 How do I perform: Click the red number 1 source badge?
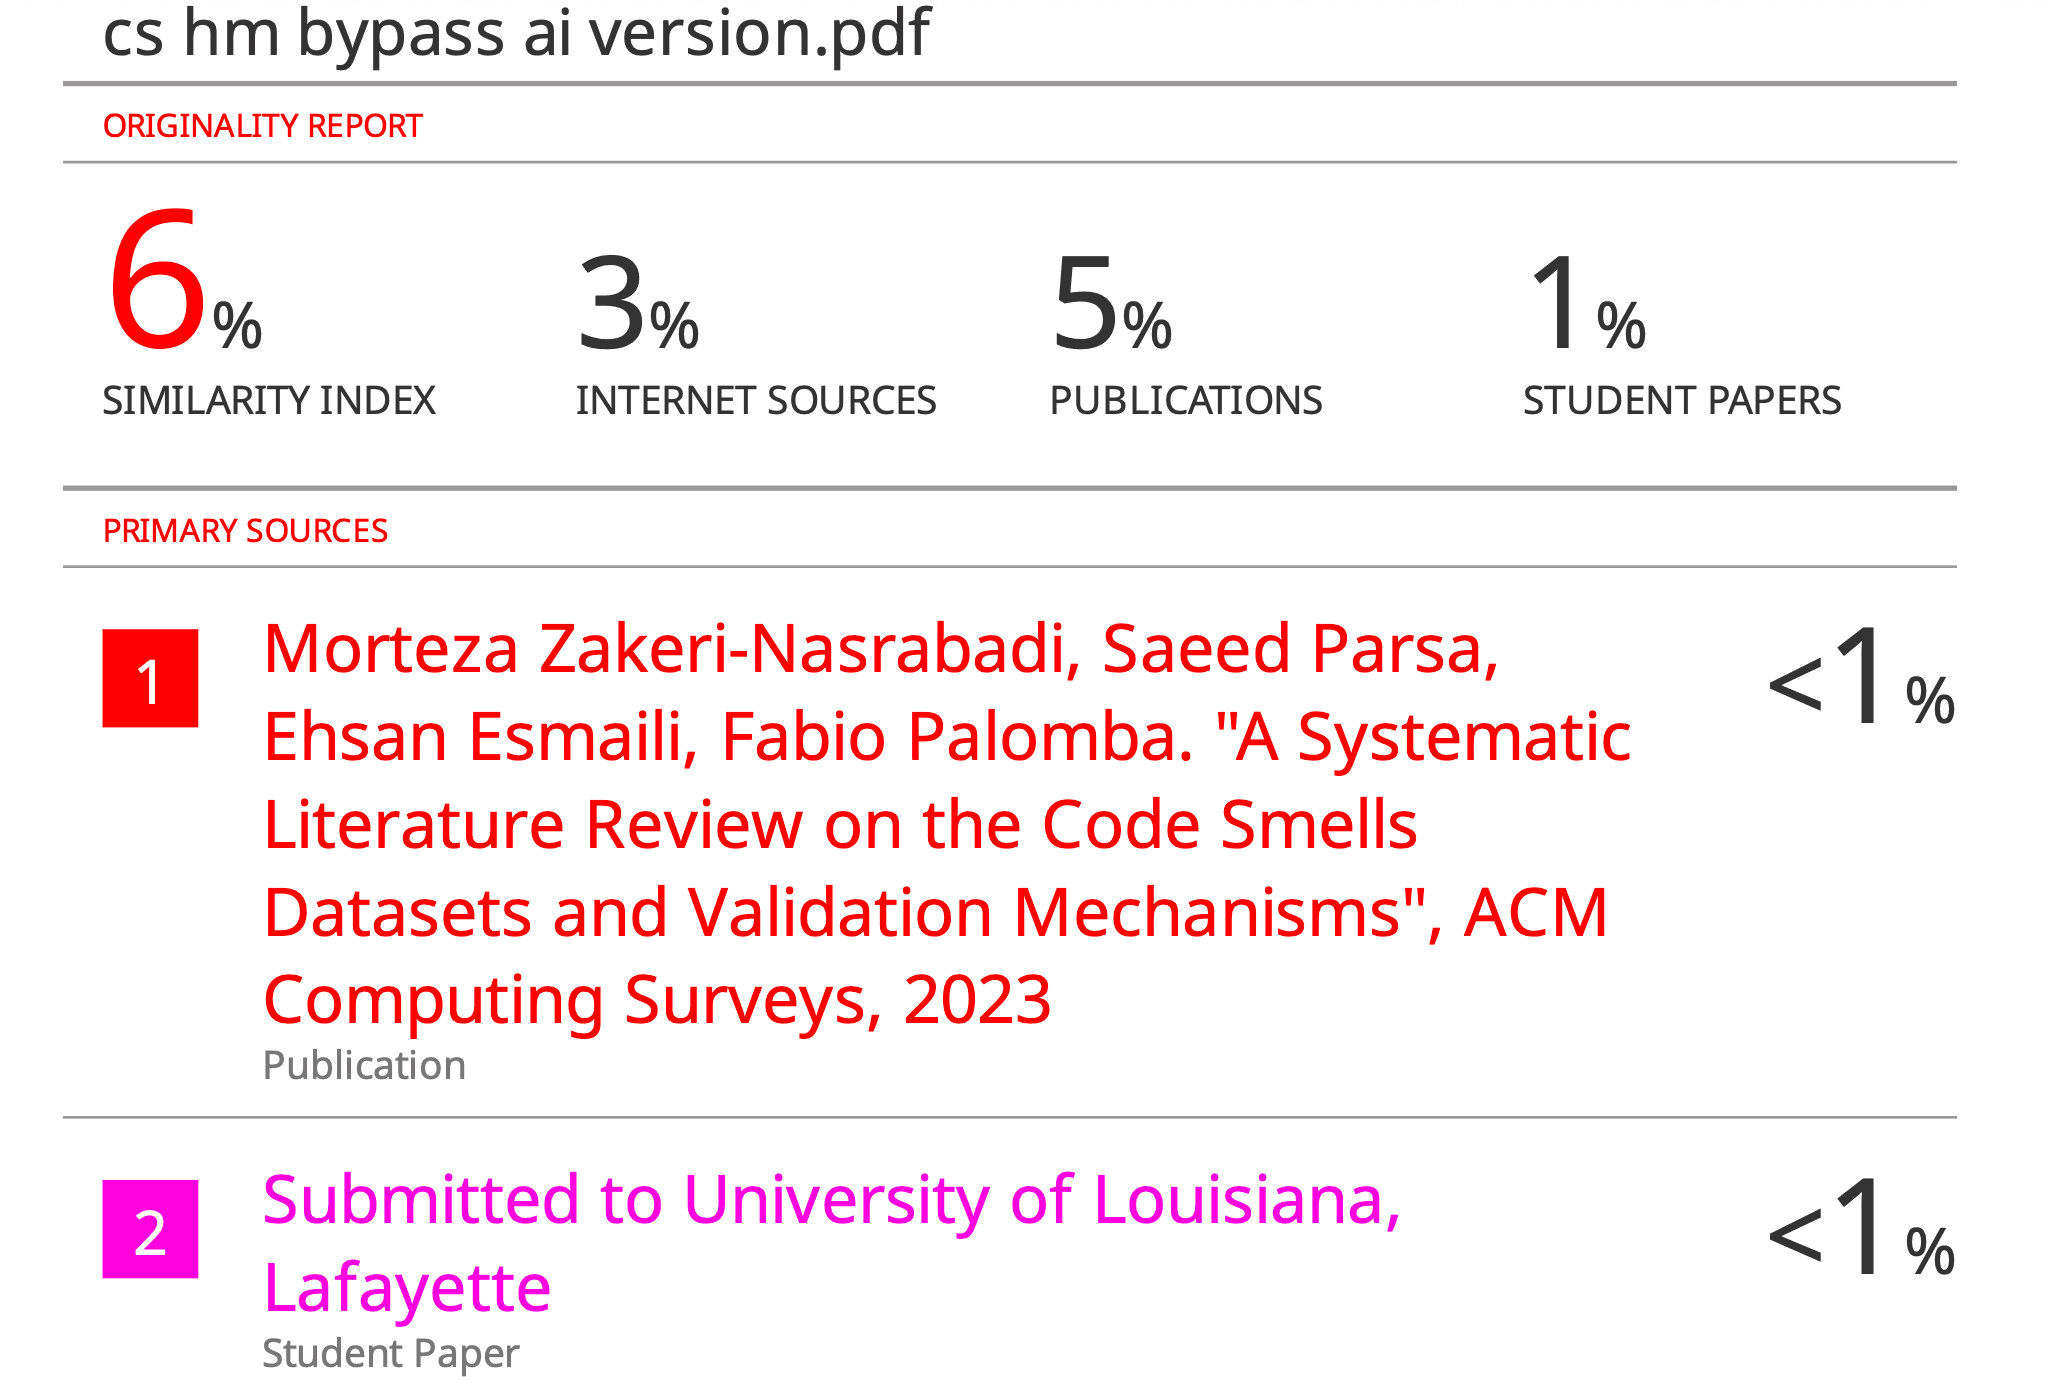150,679
